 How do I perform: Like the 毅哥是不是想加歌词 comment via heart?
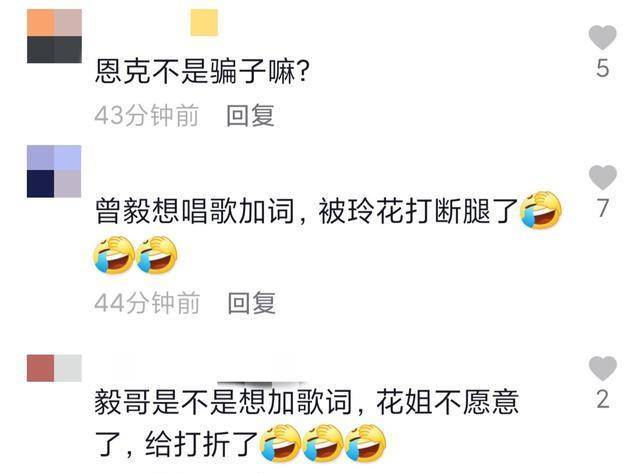coord(602,368)
